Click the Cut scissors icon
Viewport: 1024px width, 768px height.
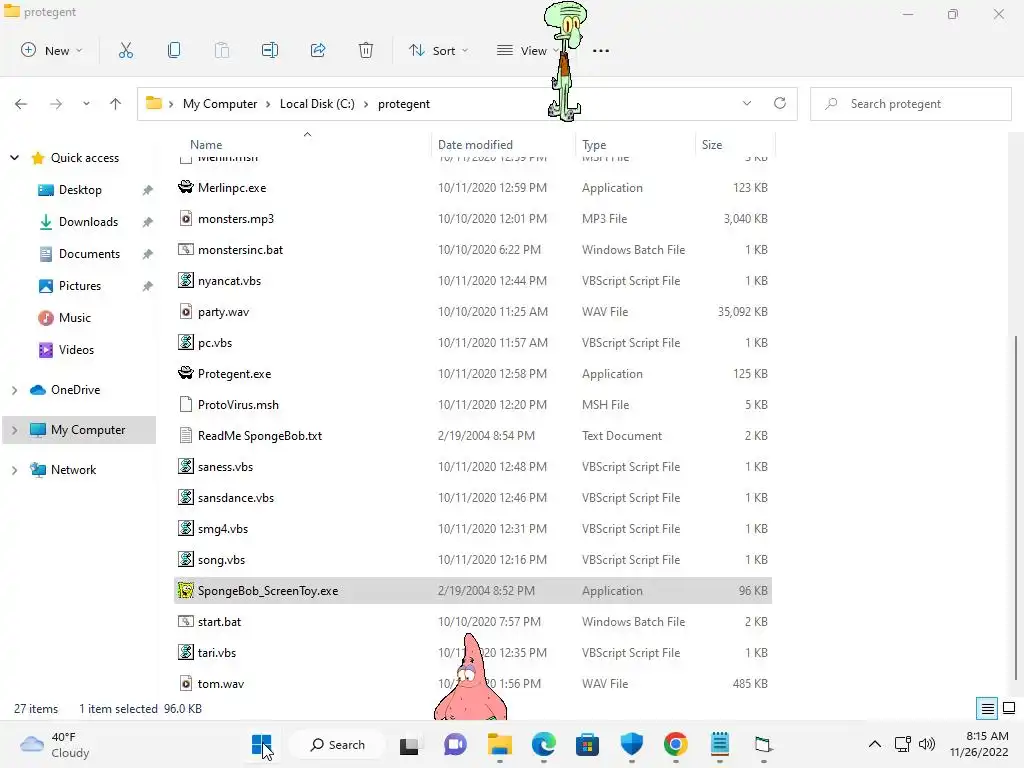pyautogui.click(x=126, y=50)
